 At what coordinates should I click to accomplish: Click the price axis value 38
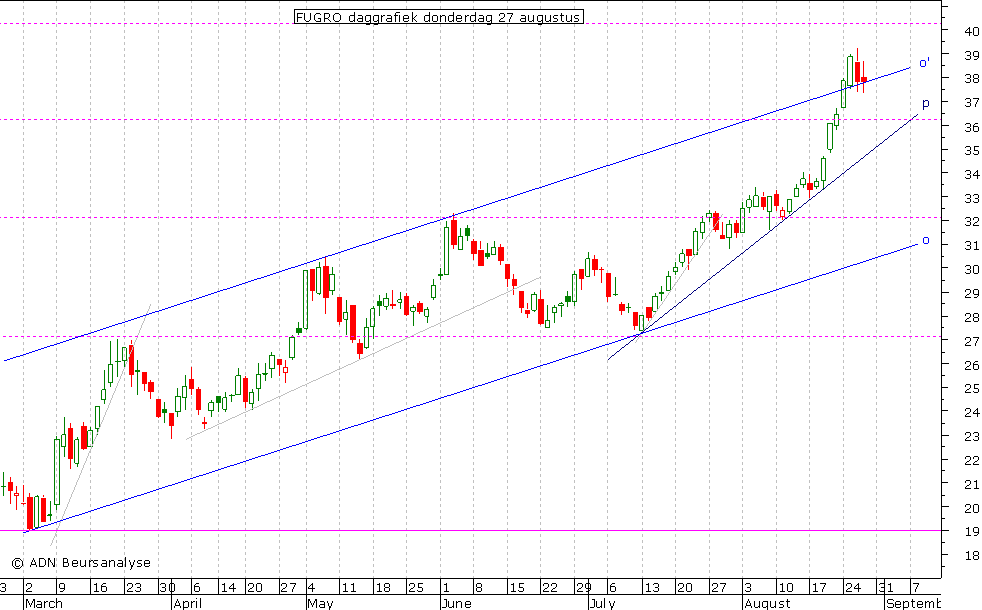971,79
